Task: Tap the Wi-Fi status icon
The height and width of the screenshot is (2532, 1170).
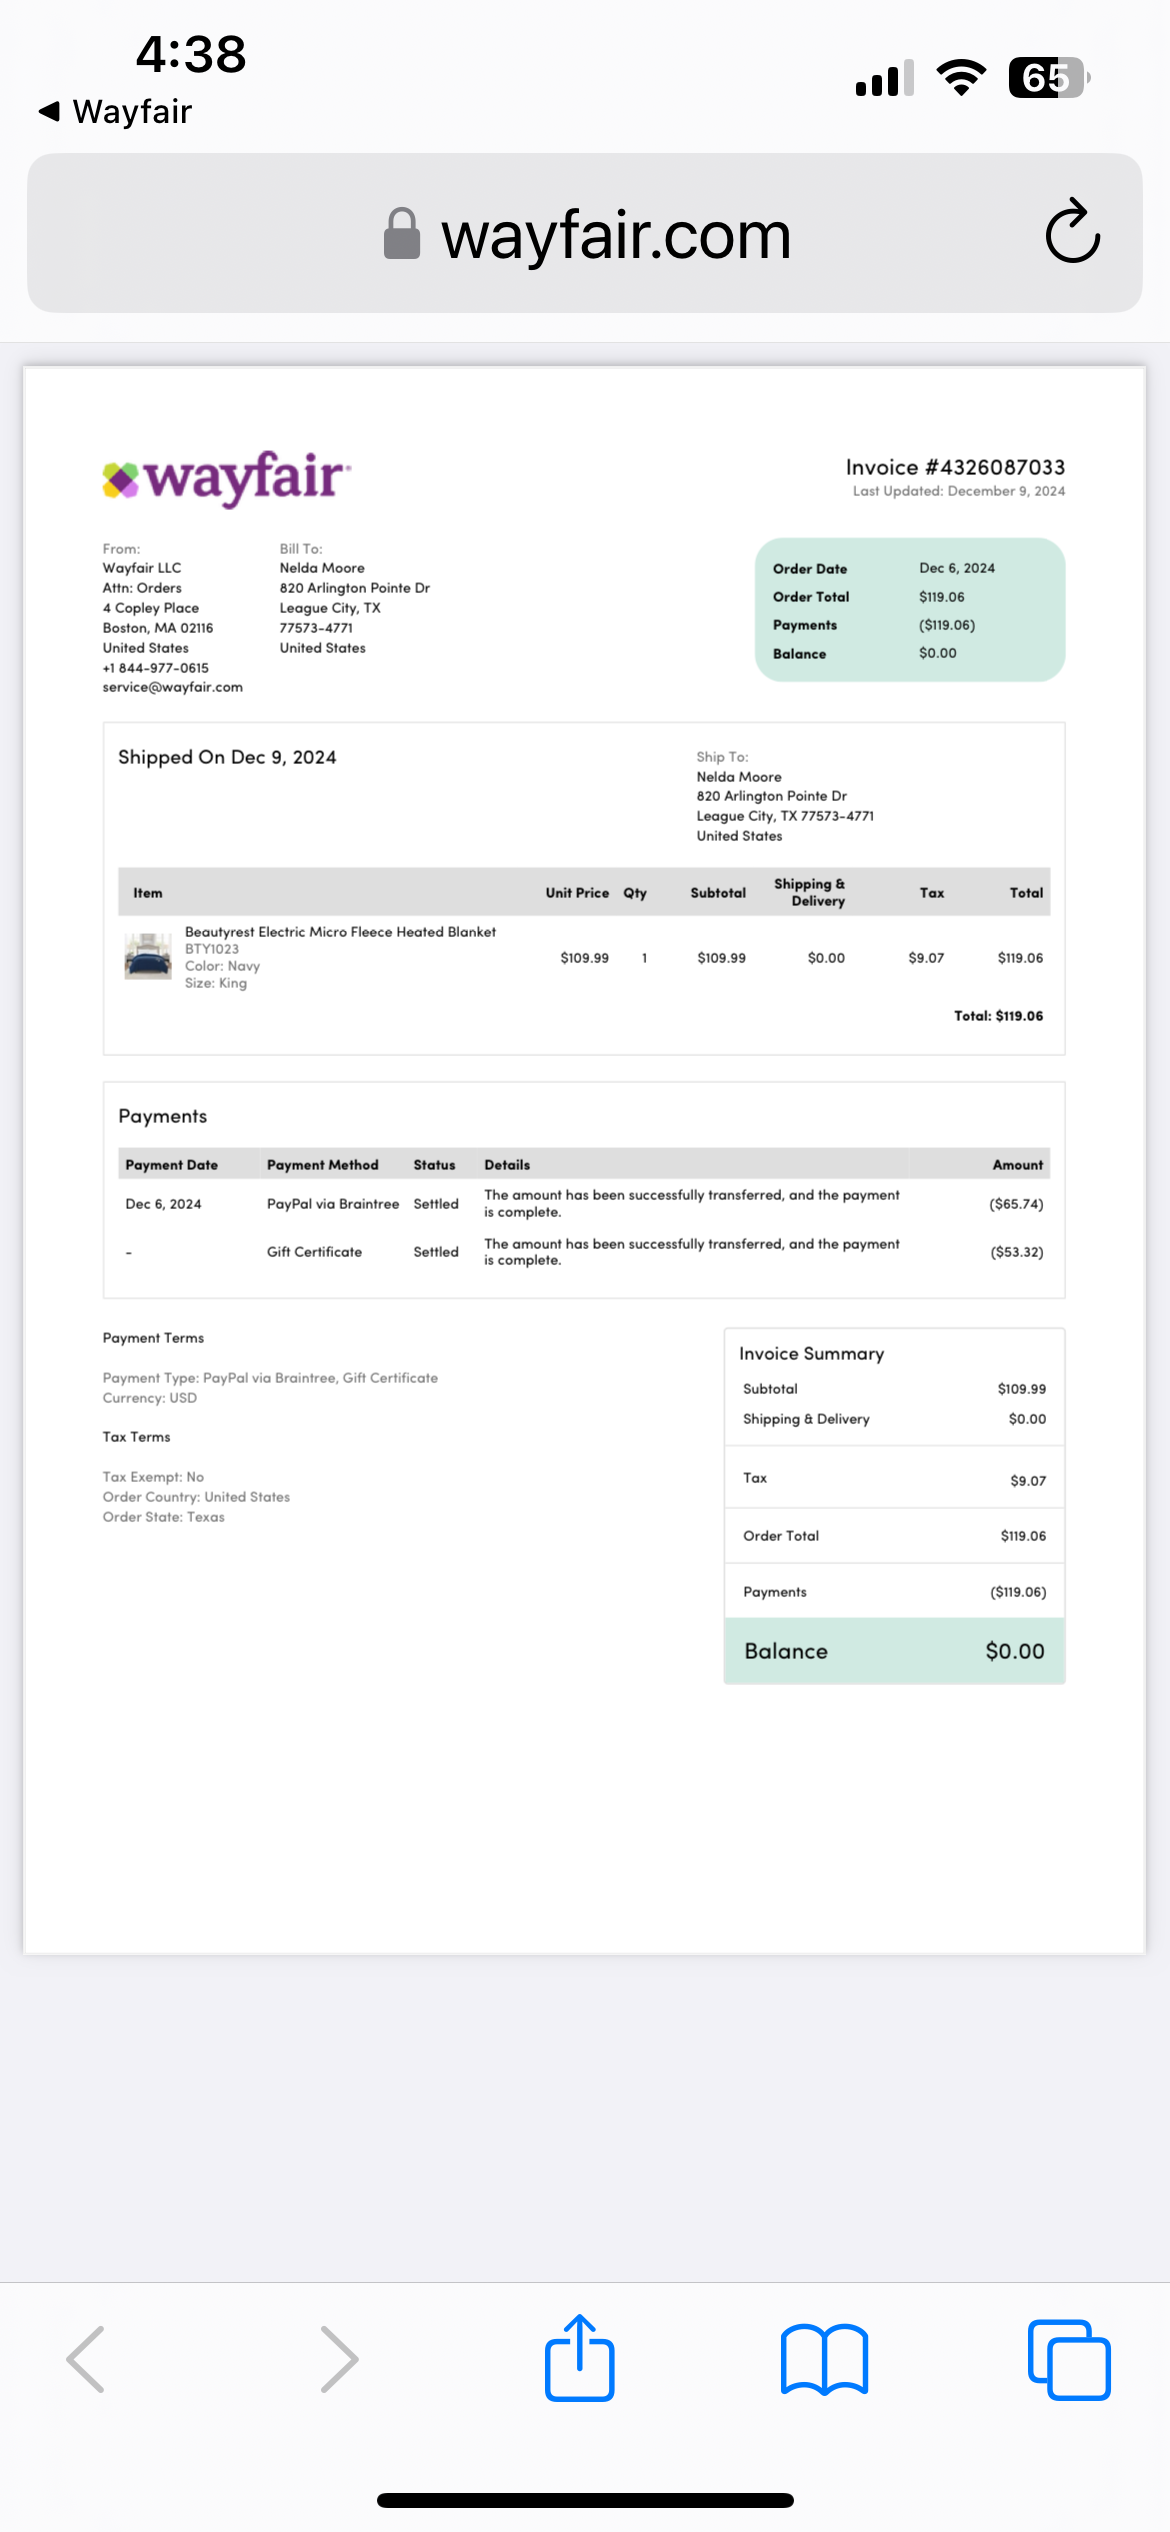Action: click(x=961, y=77)
